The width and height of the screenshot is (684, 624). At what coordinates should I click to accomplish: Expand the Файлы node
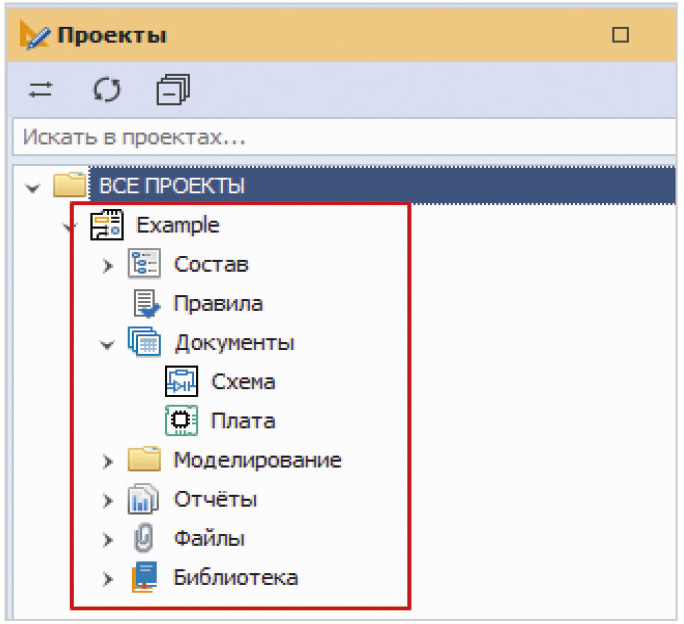(108, 540)
